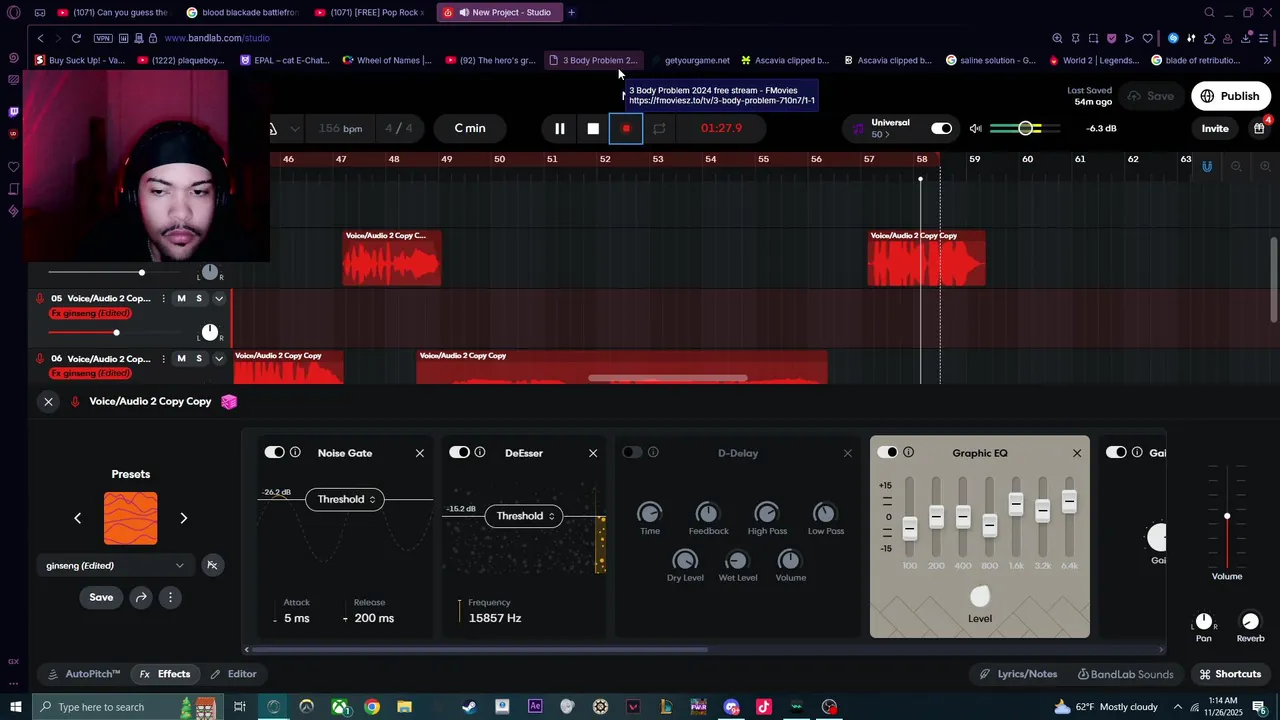Open the 3 Body Problem bookmark
The image size is (1280, 720).
point(592,60)
